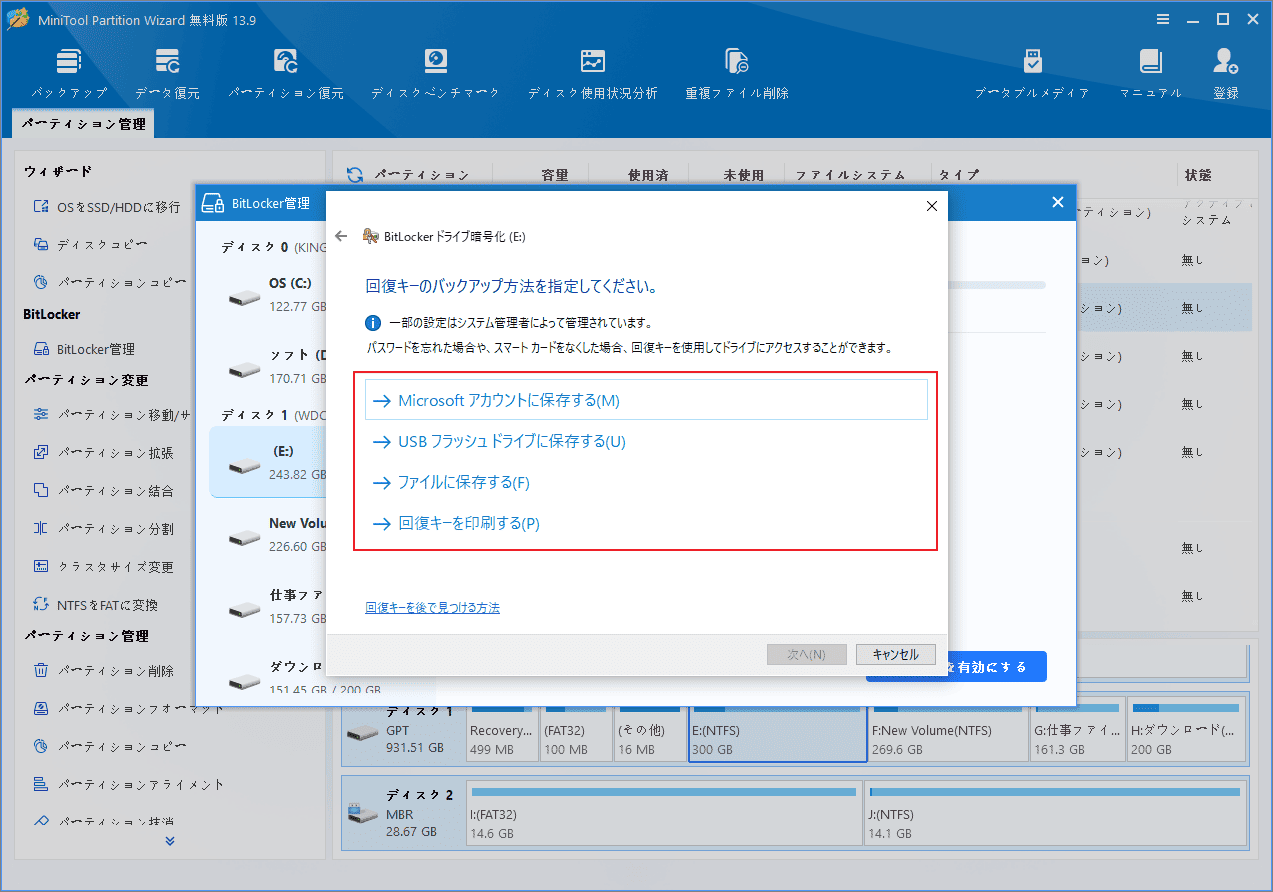Select OS (C:) drive in BitLocker管理 list
Screen dimensions: 1273x892
point(268,293)
